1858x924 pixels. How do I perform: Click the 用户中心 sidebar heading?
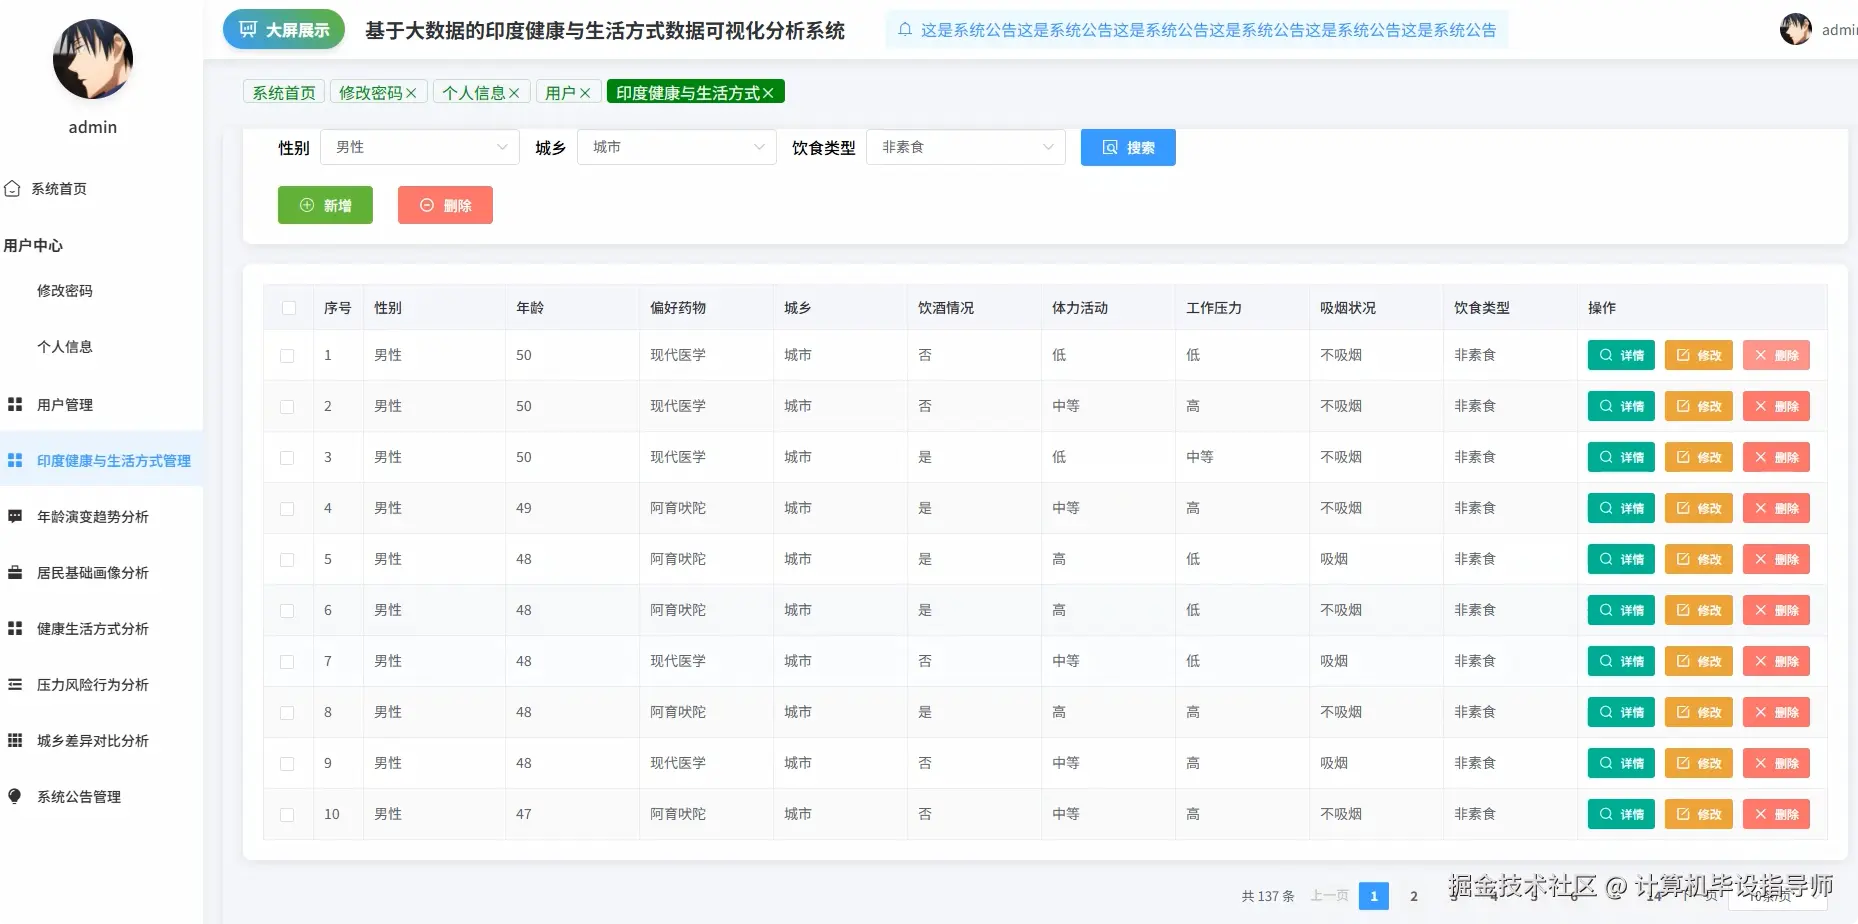click(x=33, y=245)
